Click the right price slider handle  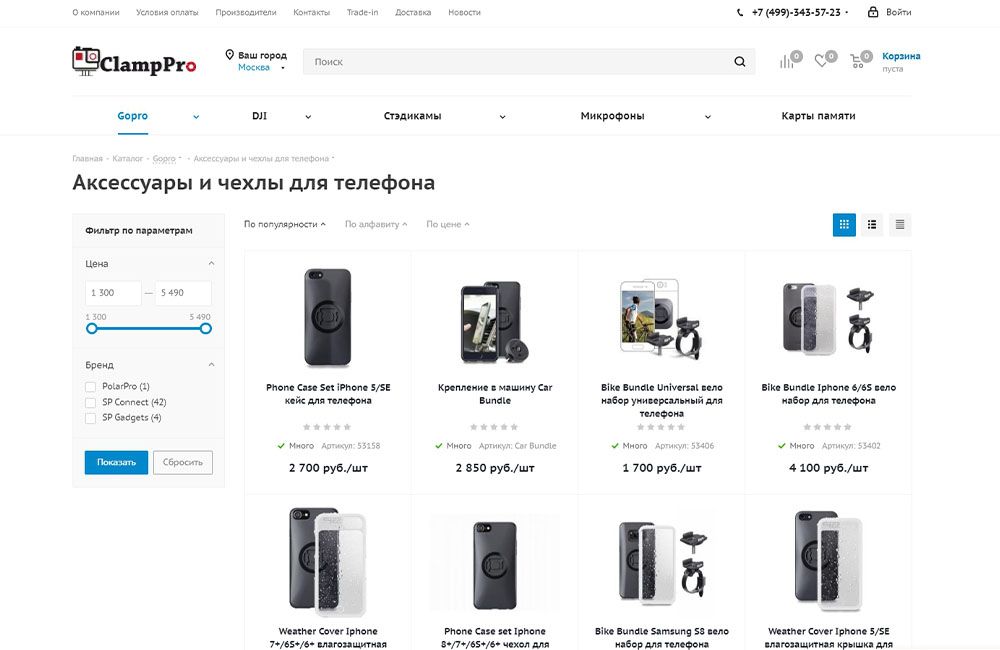[x=206, y=328]
